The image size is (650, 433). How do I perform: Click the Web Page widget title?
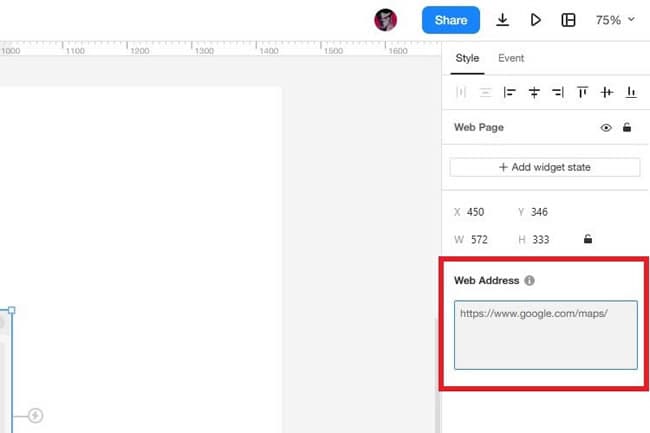click(479, 128)
